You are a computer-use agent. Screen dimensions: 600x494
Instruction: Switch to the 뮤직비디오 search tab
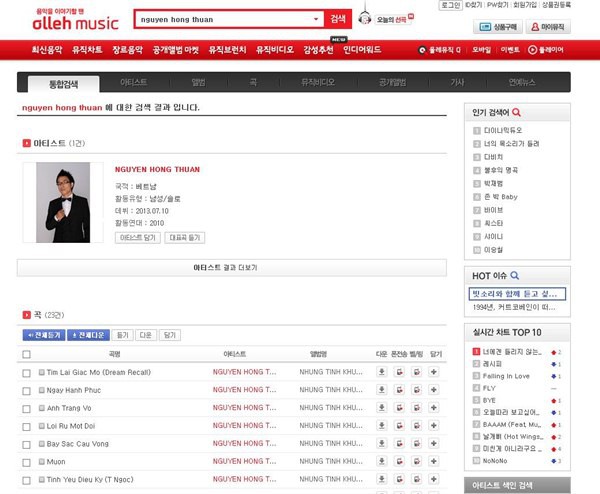(318, 82)
